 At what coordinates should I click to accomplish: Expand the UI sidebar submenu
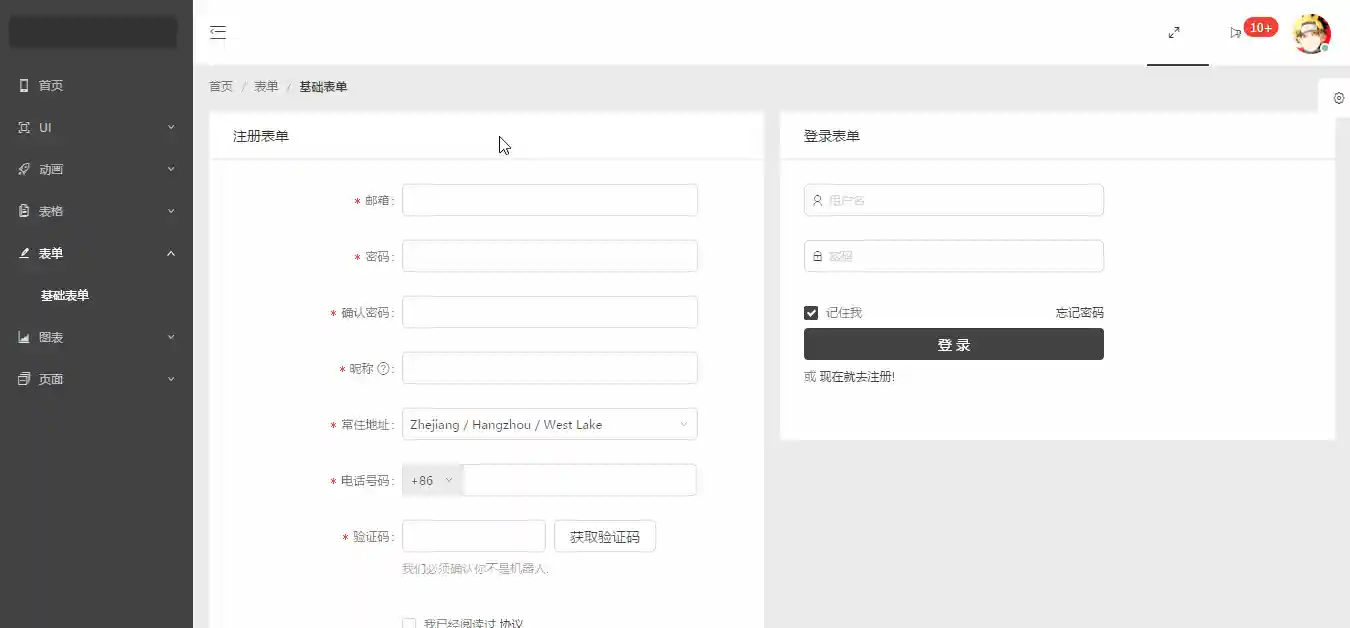click(x=171, y=128)
